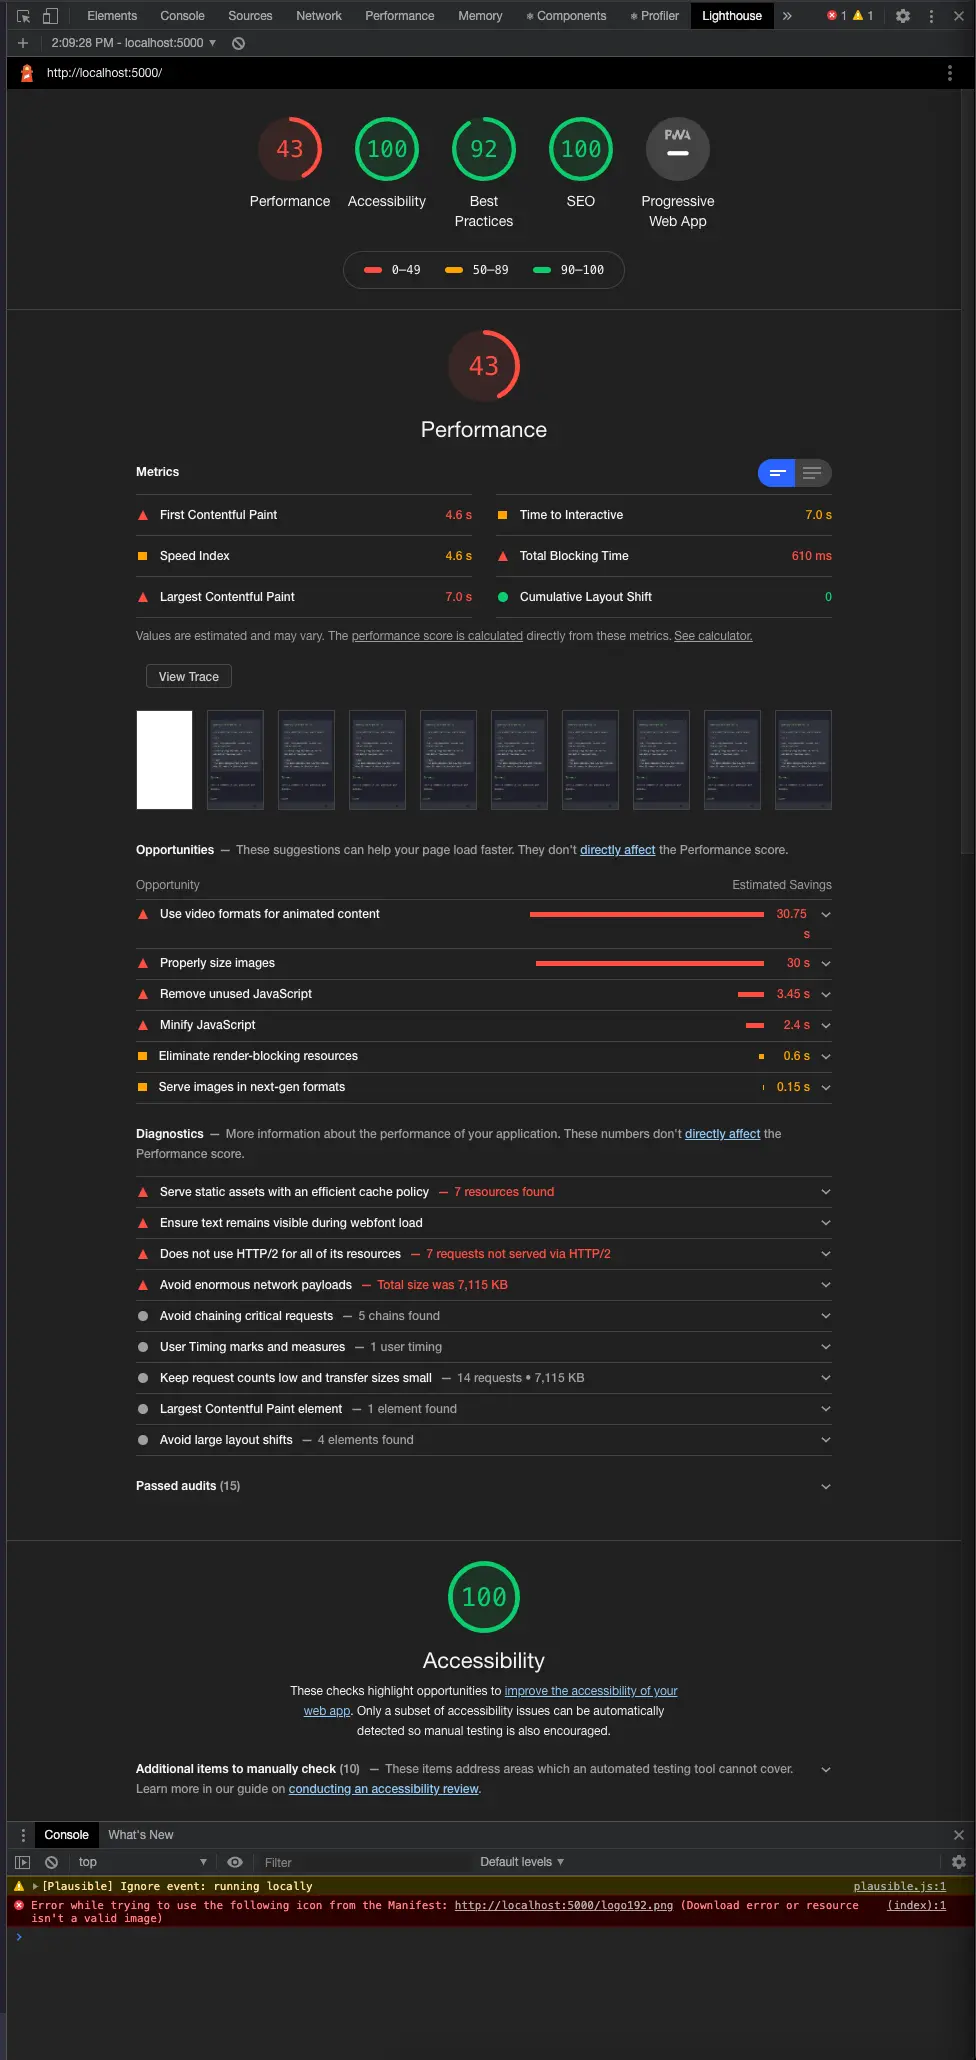Toggle the live expression eye icon
This screenshot has width=976, height=2060.
point(235,1862)
